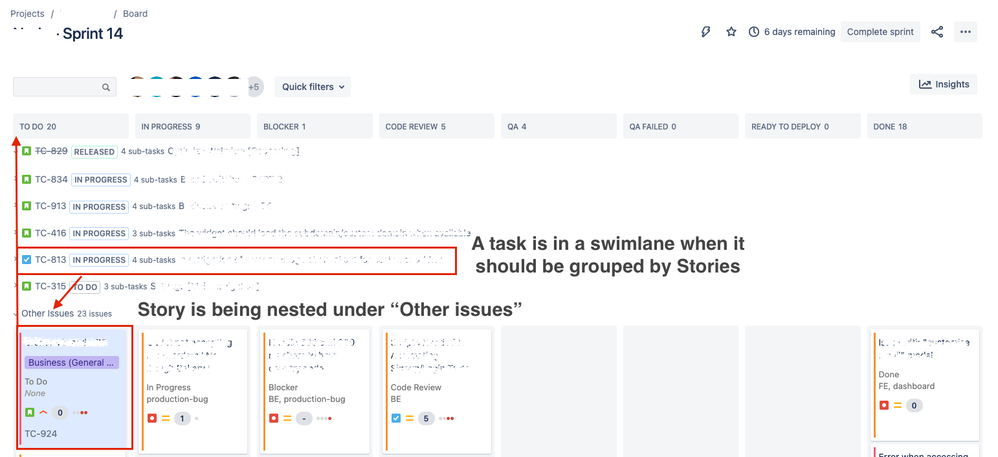
Task: Click the days-in-column dots on Code Review card
Action: pyautogui.click(x=446, y=418)
